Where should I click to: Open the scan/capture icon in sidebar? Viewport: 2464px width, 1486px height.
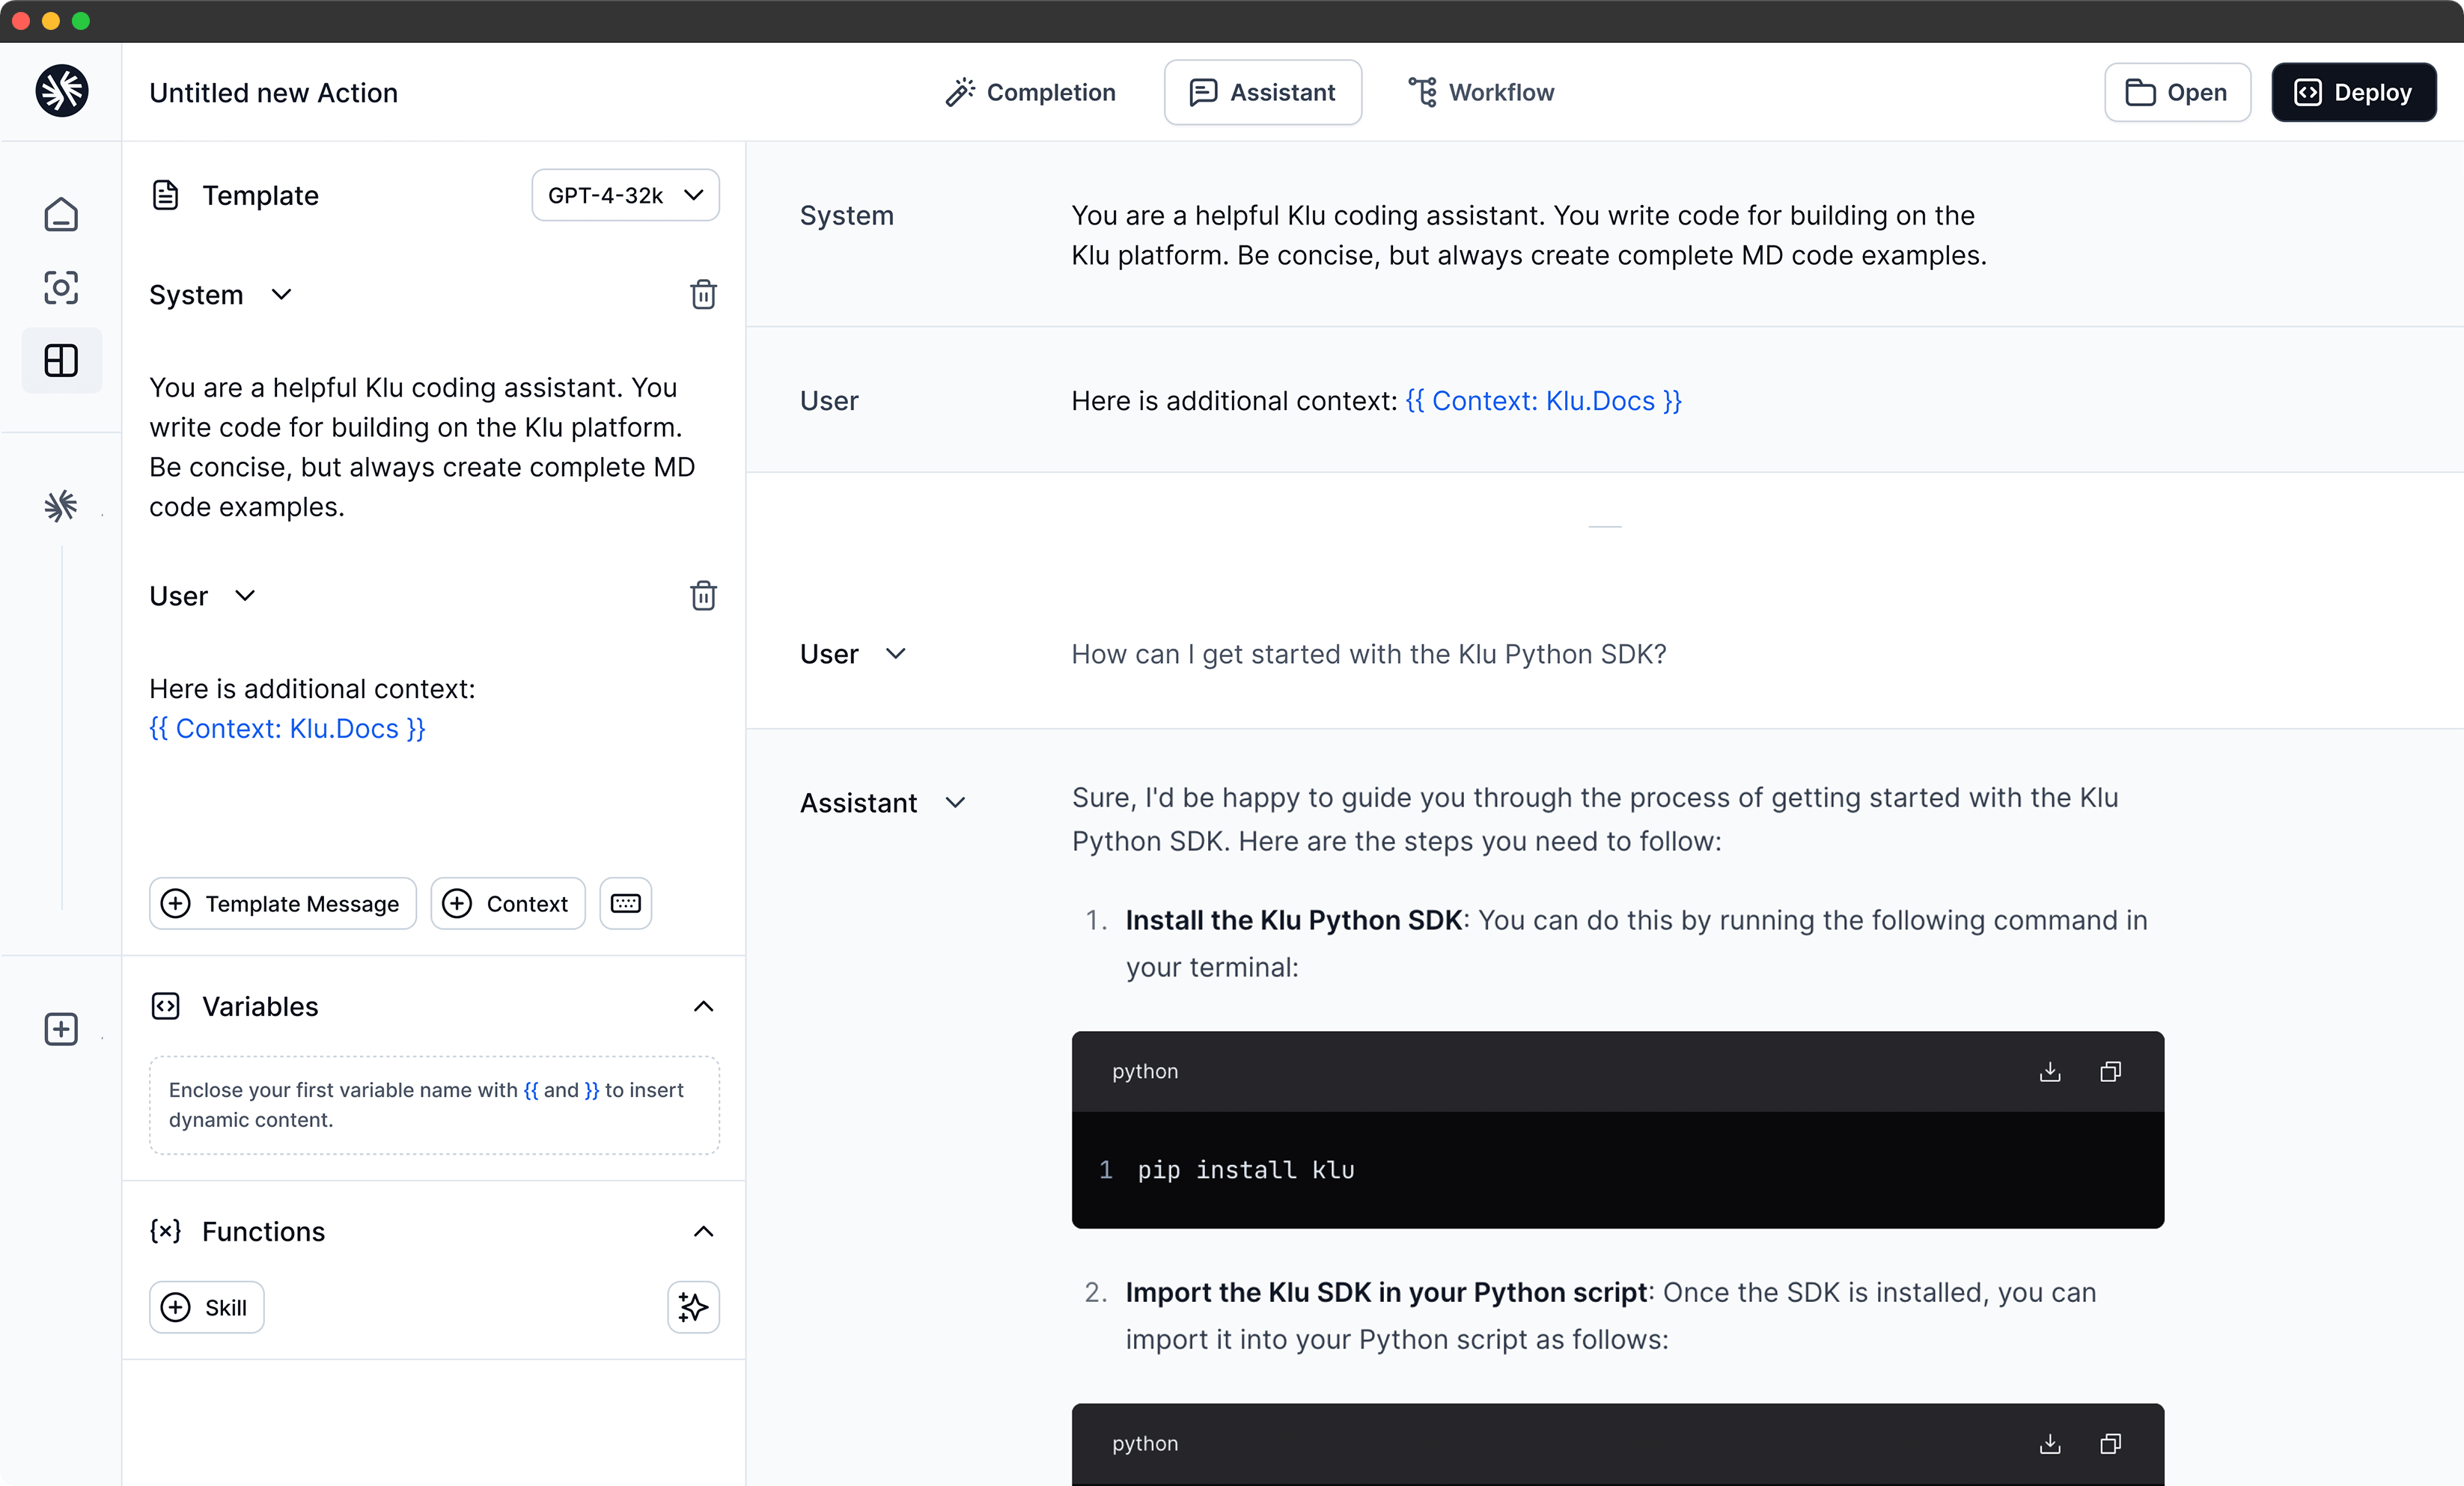61,288
